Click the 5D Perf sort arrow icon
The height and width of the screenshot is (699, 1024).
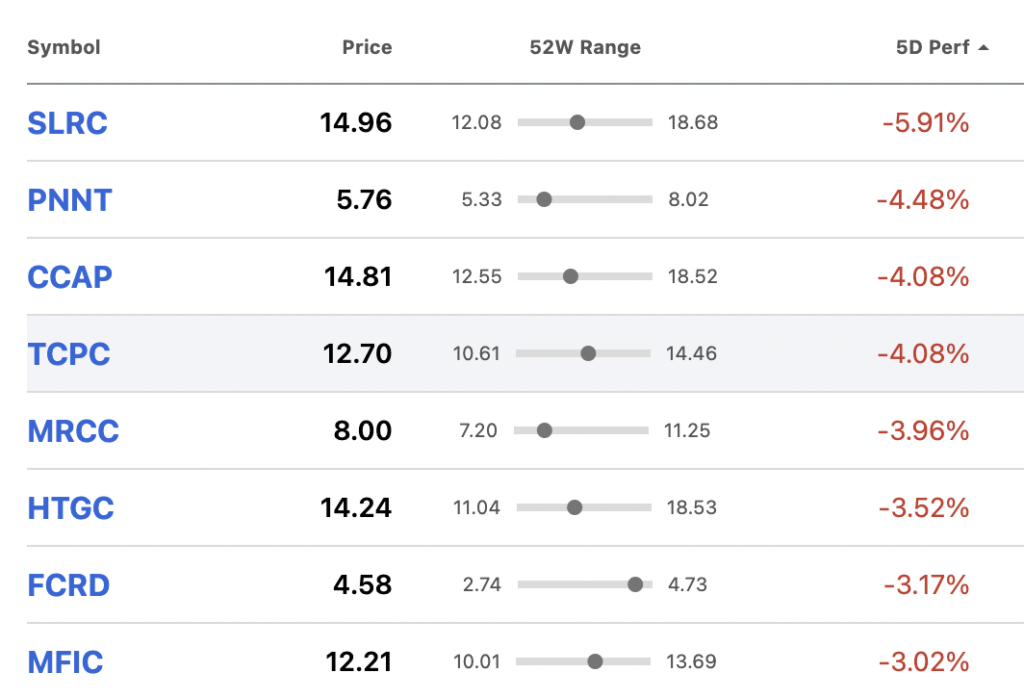tap(984, 48)
